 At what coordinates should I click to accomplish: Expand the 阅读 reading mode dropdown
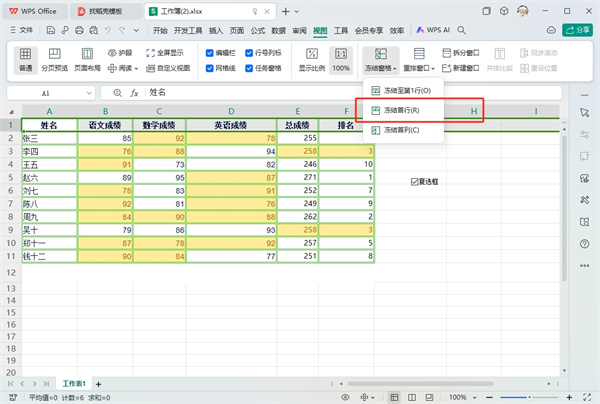pyautogui.click(x=126, y=68)
